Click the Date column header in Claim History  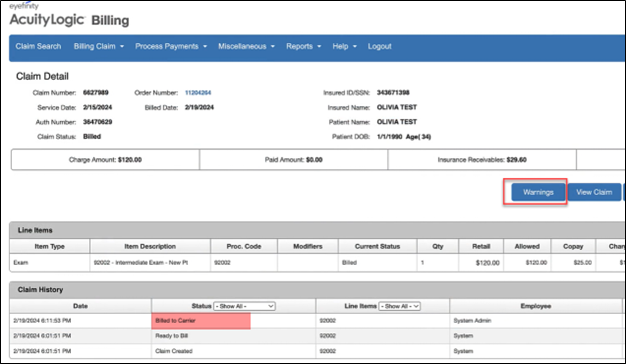pos(80,306)
